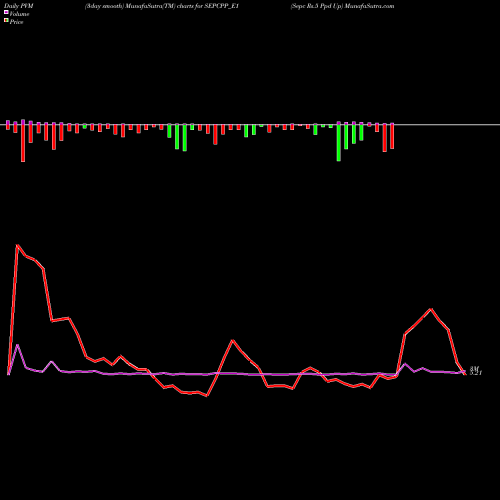
Task: Click the '3M' value label at line end
Action: pos(474,368)
